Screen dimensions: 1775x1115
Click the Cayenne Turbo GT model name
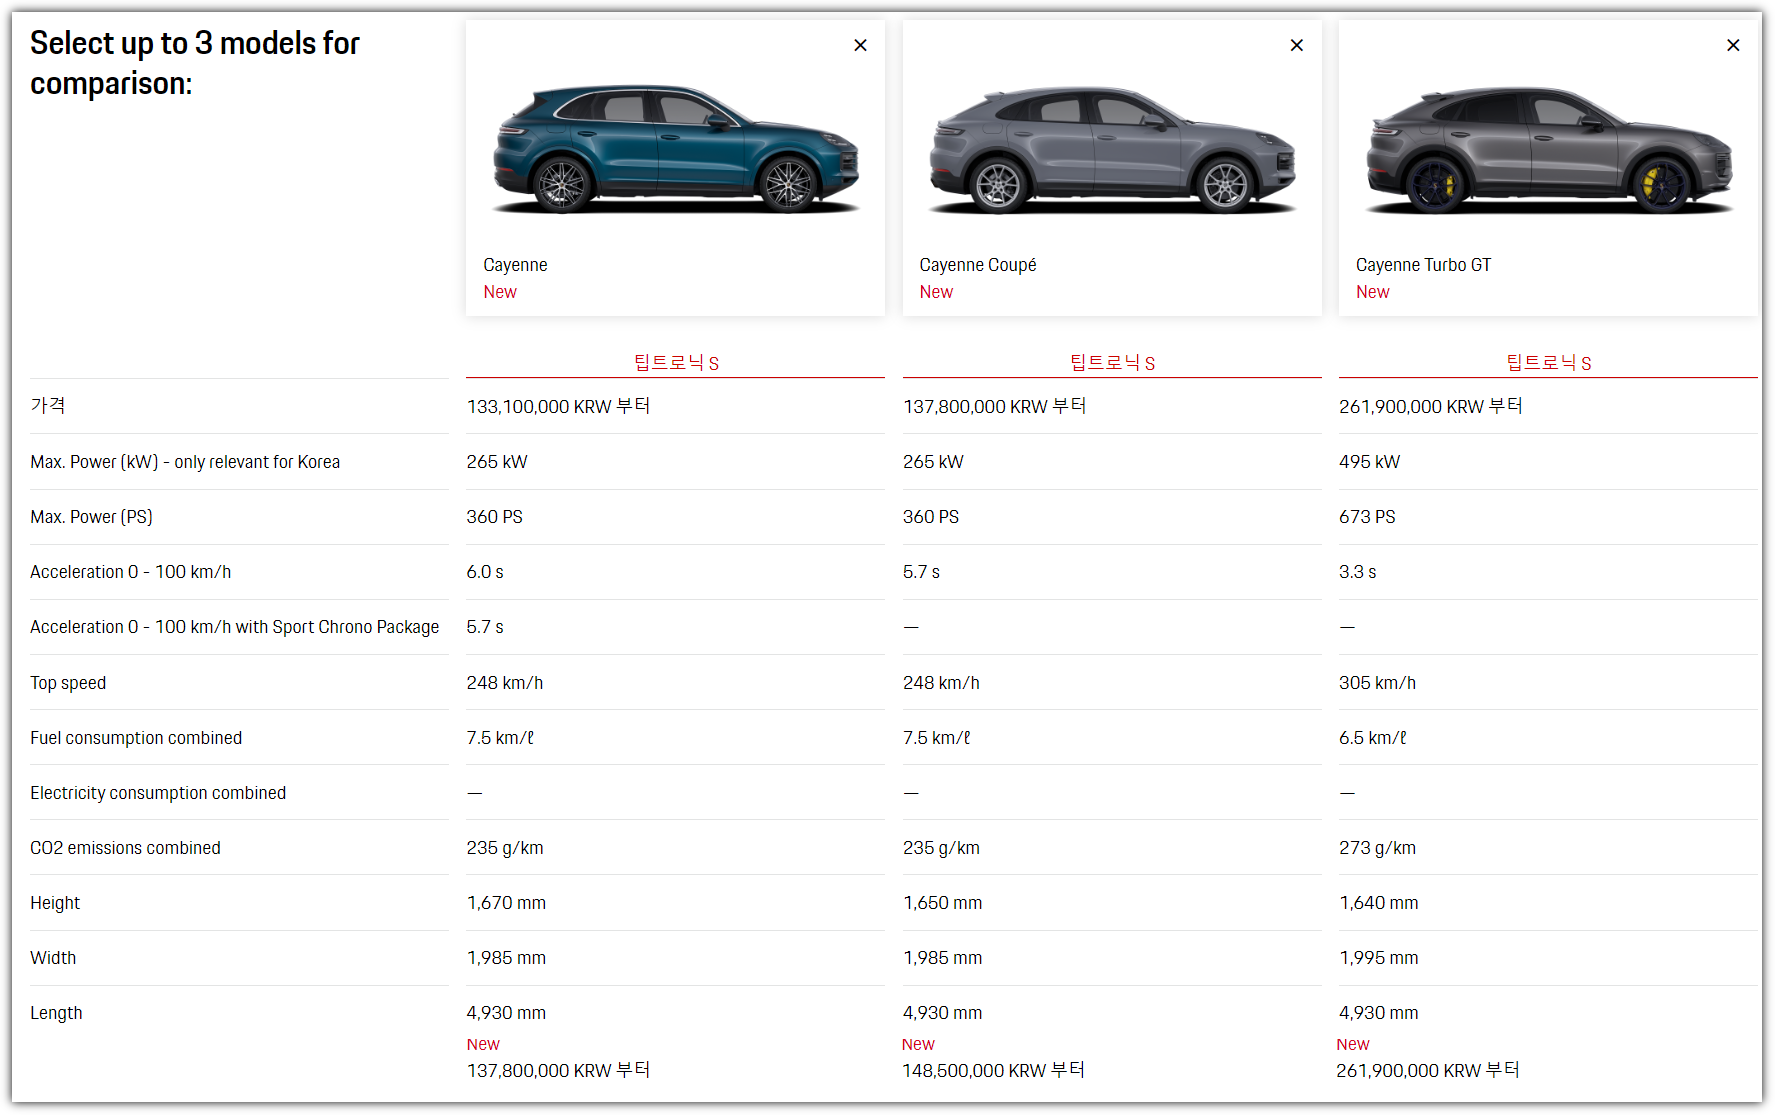tap(1423, 265)
